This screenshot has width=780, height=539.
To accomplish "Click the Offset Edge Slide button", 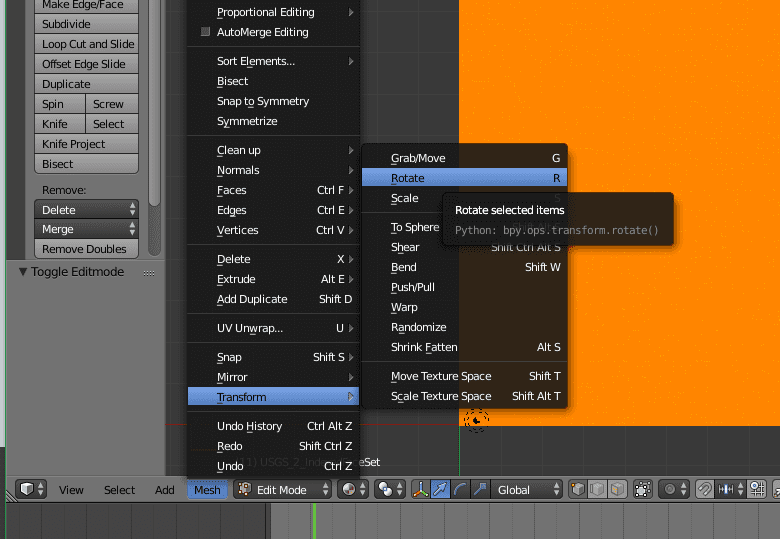I will coord(87,64).
